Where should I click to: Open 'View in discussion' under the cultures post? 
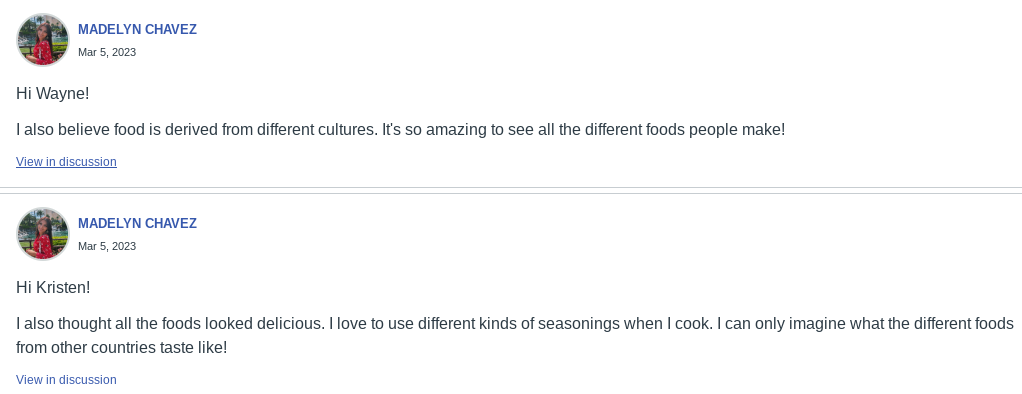pos(66,162)
